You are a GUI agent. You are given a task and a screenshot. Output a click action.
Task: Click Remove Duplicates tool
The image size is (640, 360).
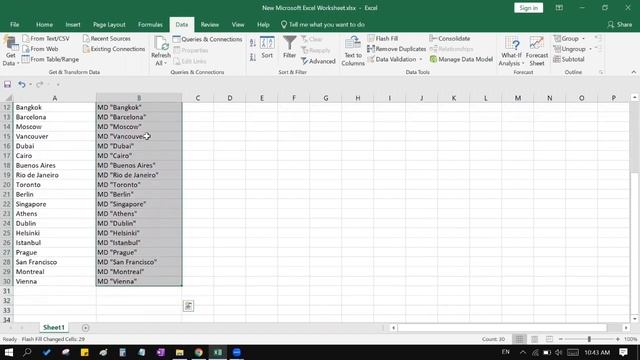(396, 49)
